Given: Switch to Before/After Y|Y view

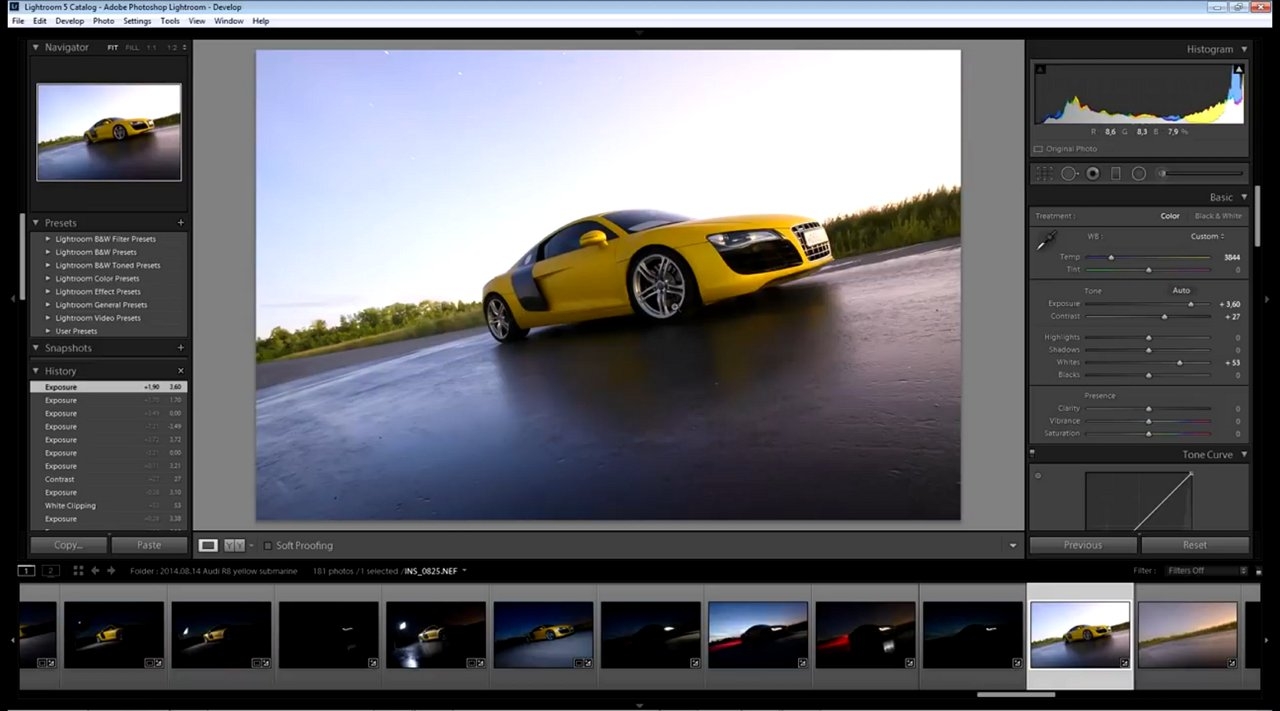Looking at the screenshot, I should 234,545.
